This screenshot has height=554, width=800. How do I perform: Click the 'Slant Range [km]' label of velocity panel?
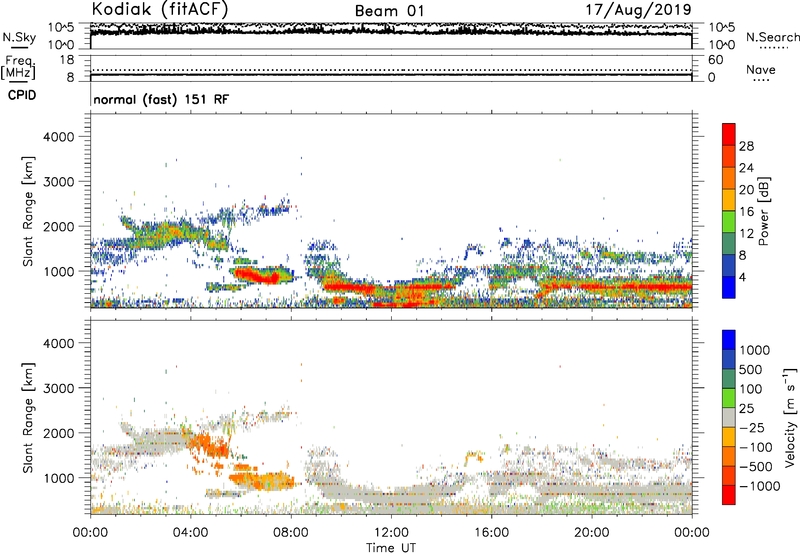click(28, 417)
